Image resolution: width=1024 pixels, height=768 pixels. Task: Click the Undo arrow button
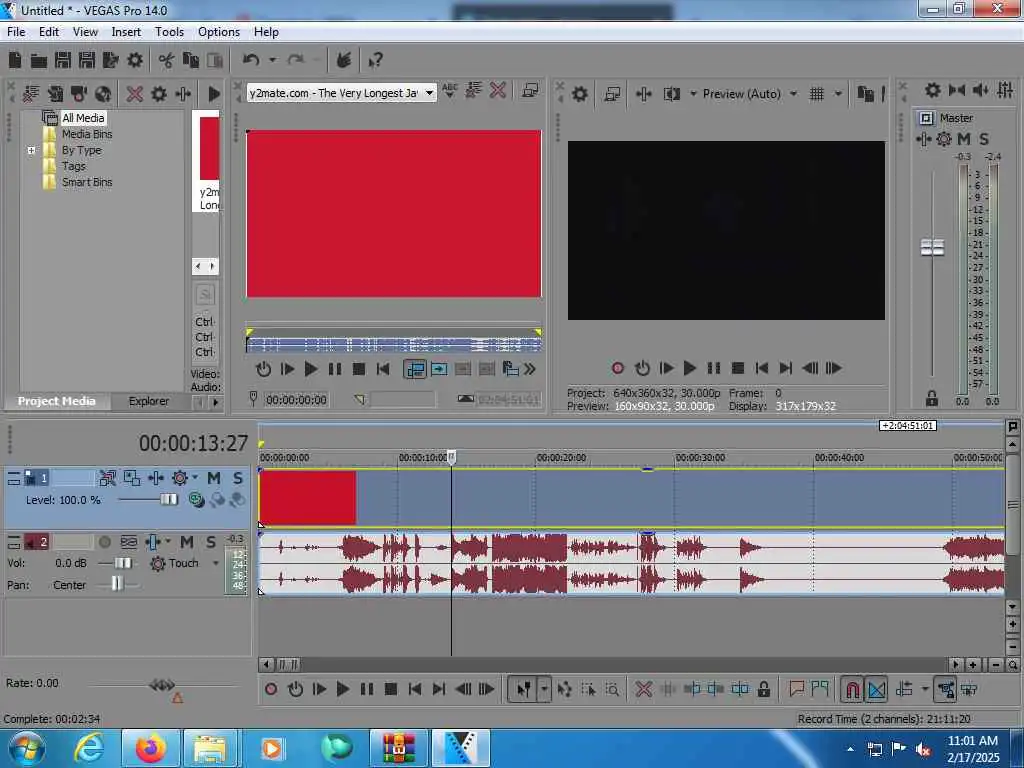(x=251, y=61)
